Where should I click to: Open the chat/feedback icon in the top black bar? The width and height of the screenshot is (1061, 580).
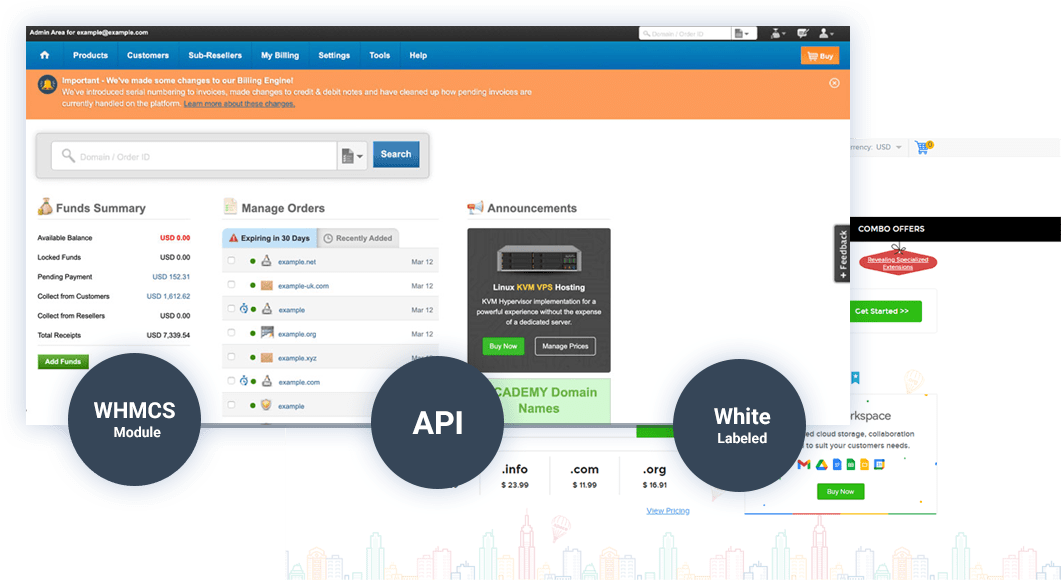[x=803, y=33]
